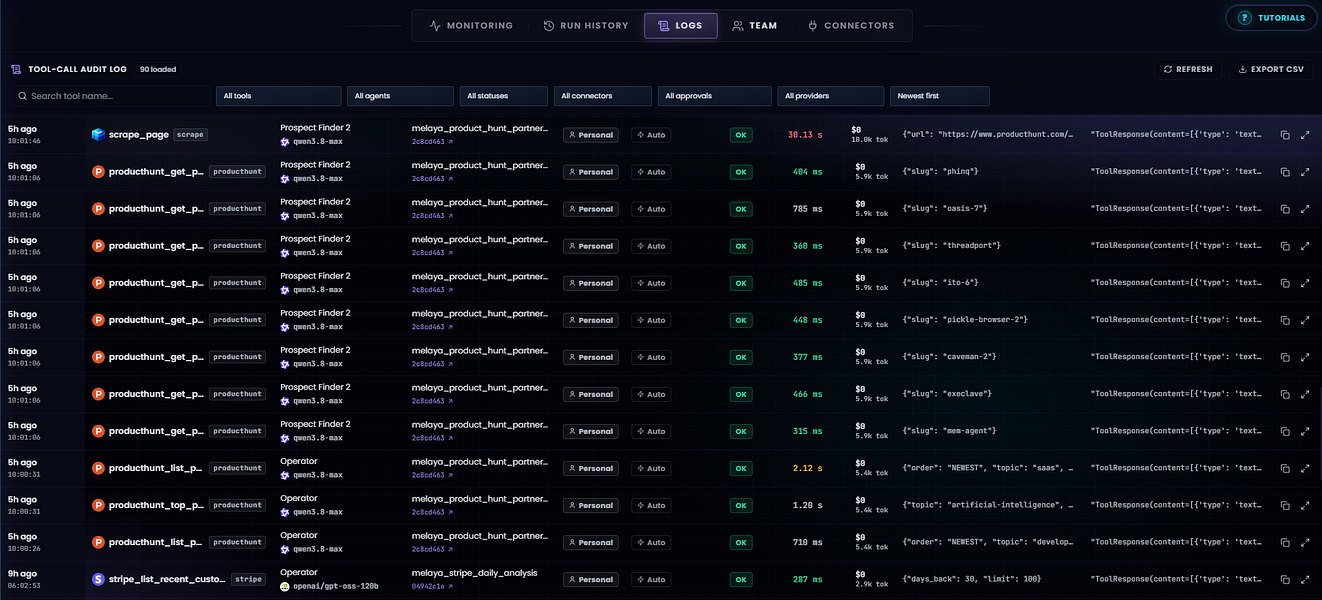Select the "38.13 s" duration value

pyautogui.click(x=805, y=135)
